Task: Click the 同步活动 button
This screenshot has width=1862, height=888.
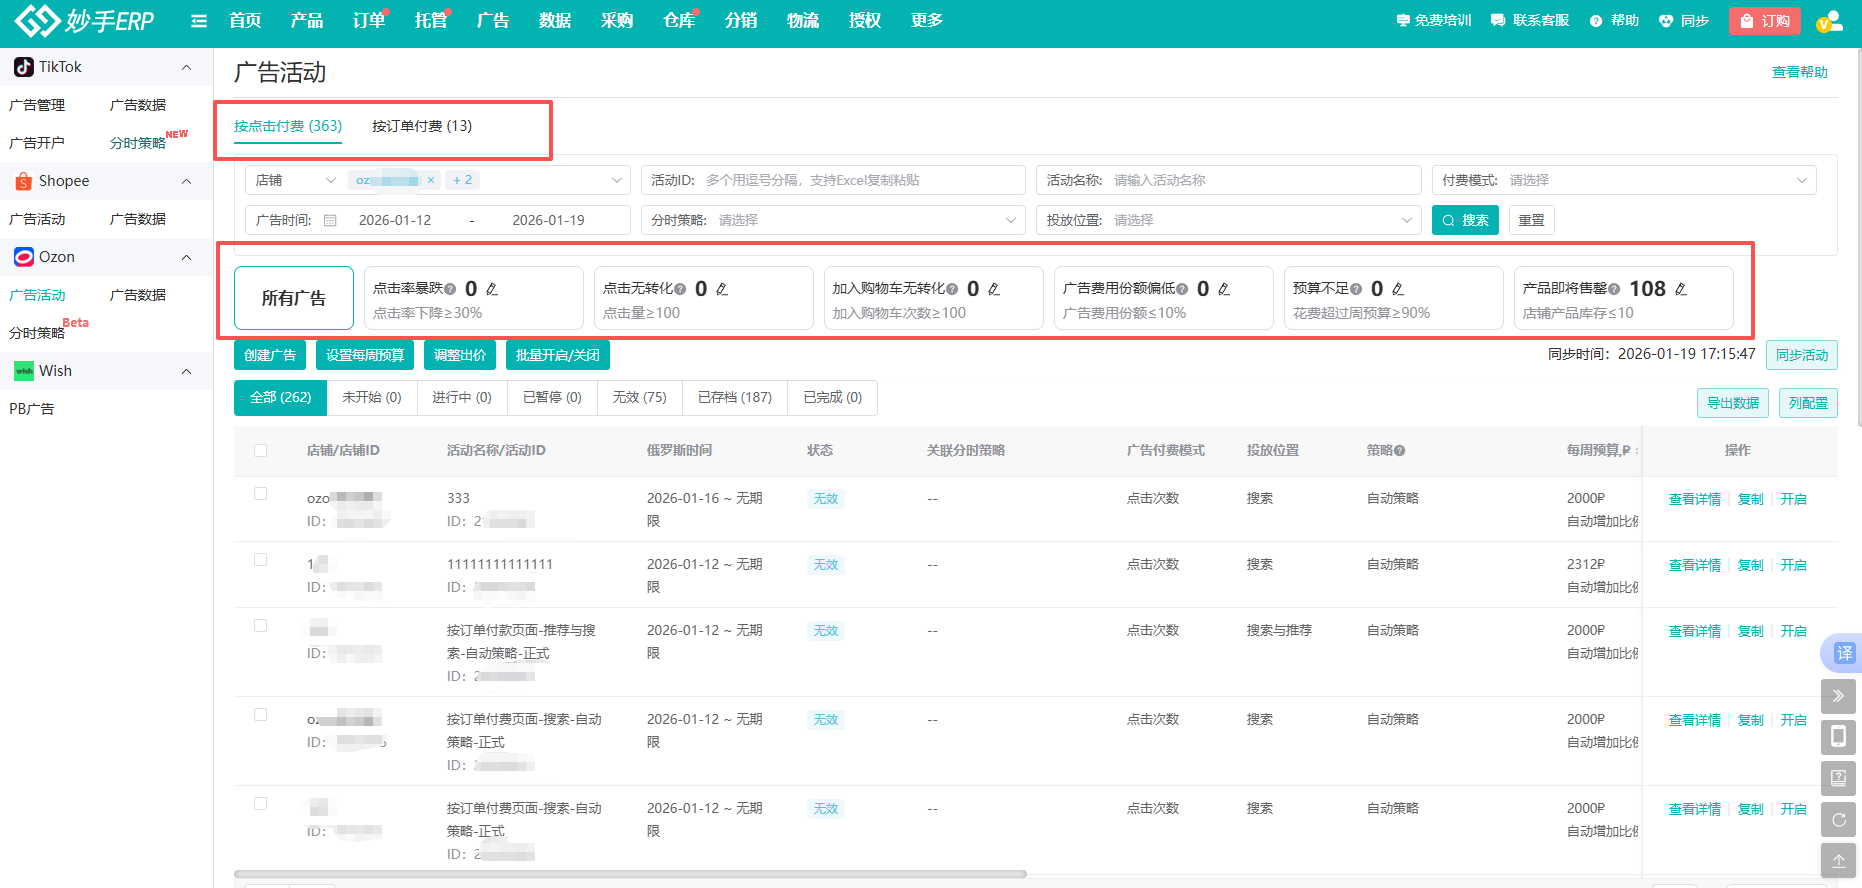Action: coord(1801,355)
